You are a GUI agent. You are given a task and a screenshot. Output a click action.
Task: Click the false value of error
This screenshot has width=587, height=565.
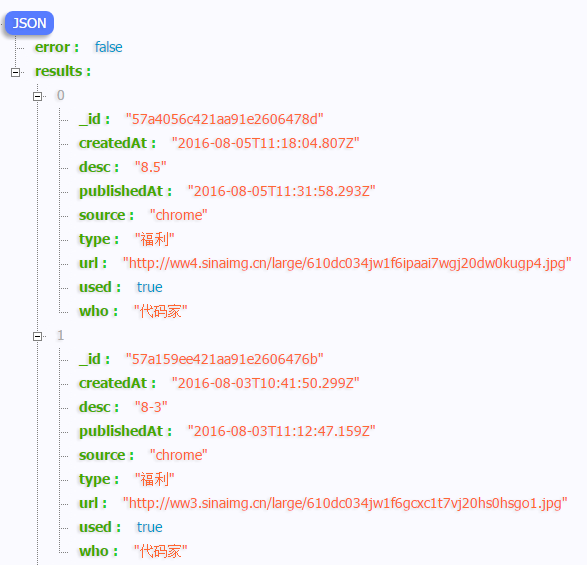point(109,47)
